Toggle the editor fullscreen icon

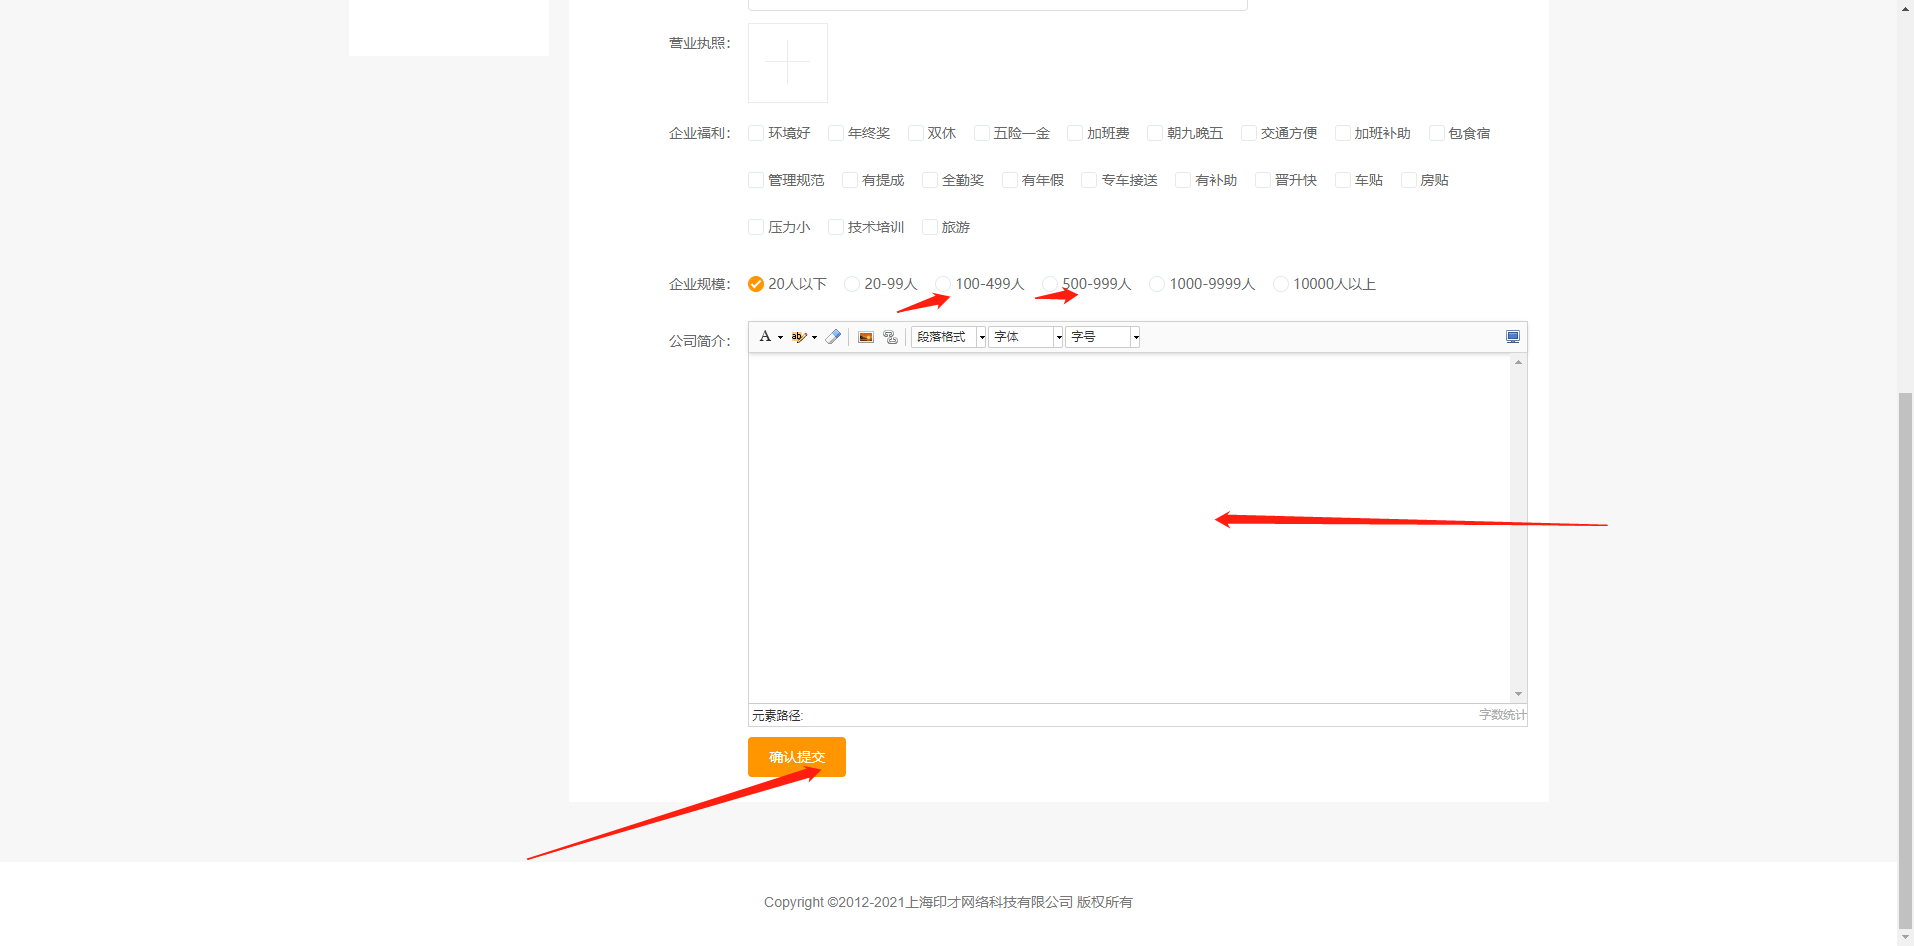tap(1512, 336)
